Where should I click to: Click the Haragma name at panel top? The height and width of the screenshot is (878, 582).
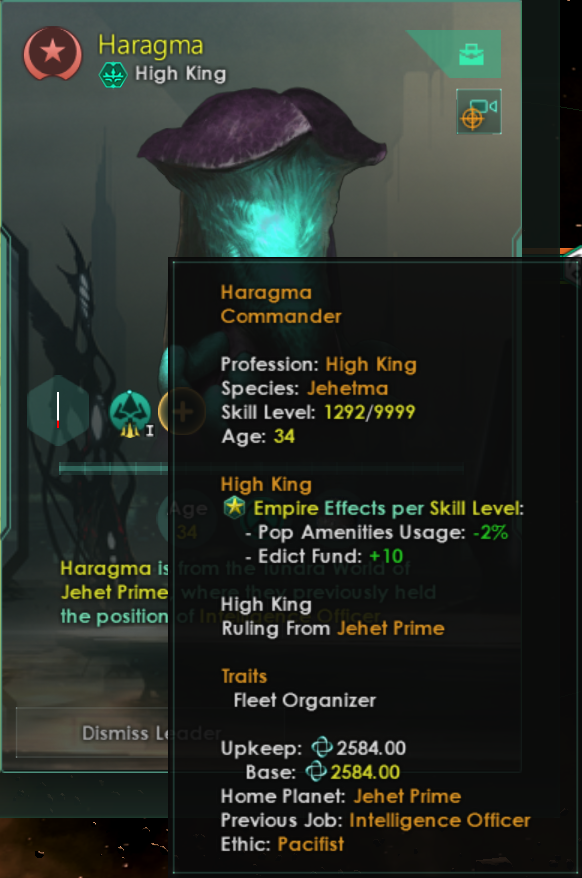click(151, 45)
